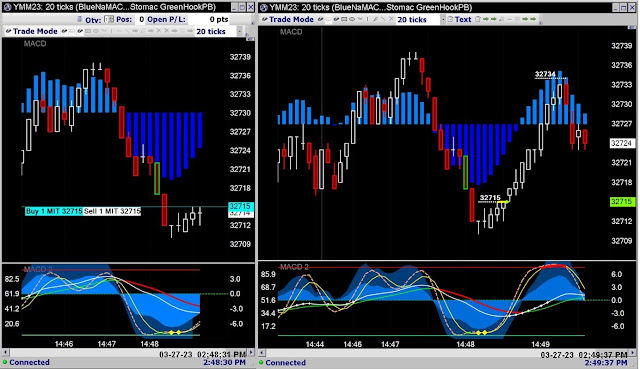Click 82.5 scale value in left MACD 2 panel
This screenshot has height=369, width=640.
tap(12, 279)
